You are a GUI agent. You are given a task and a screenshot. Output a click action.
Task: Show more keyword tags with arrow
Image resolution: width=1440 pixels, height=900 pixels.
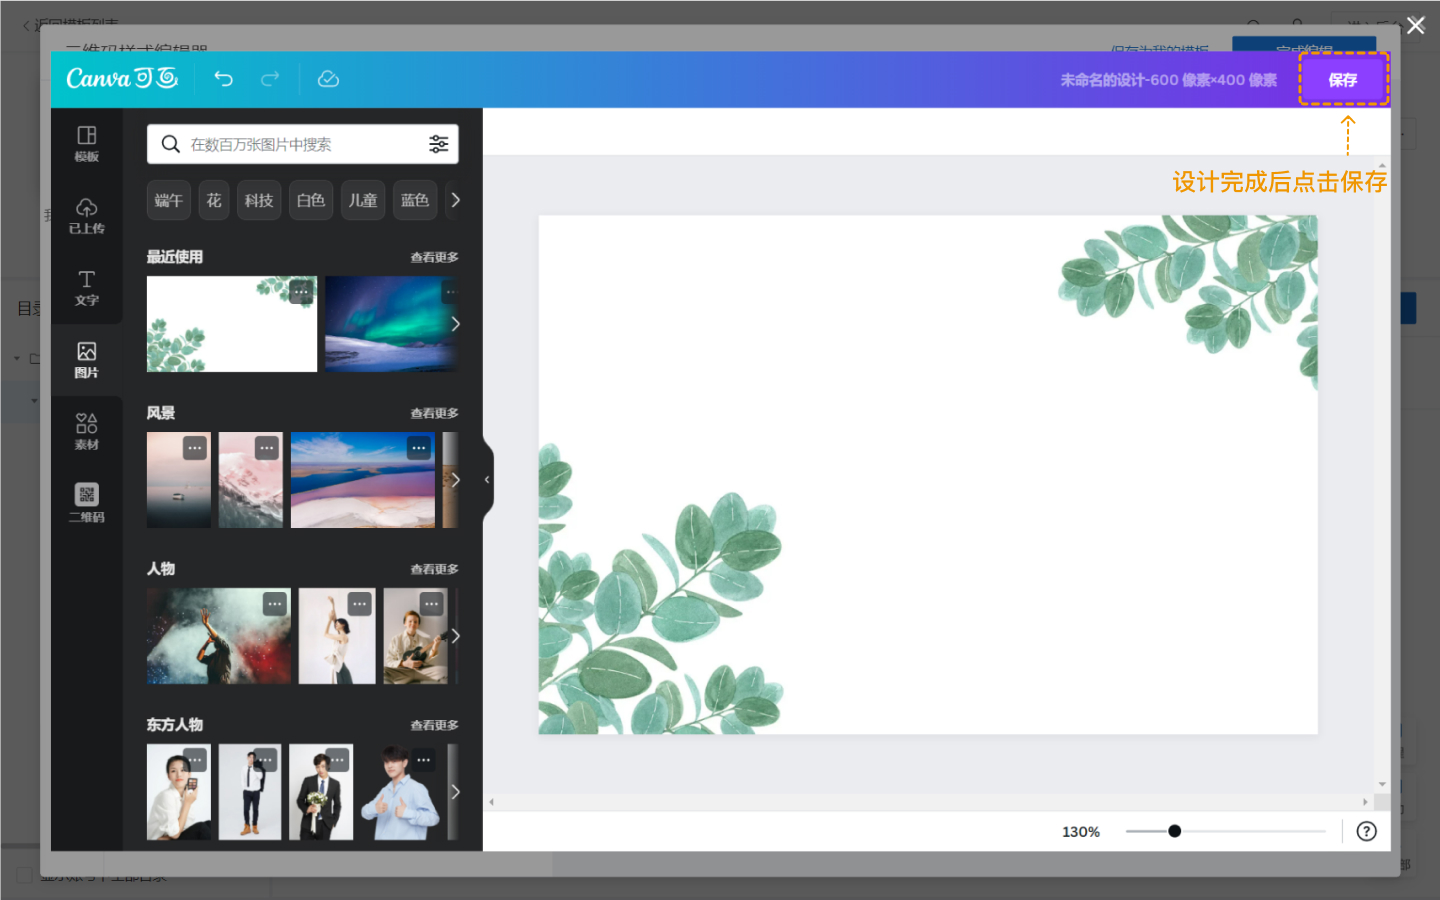(x=455, y=200)
